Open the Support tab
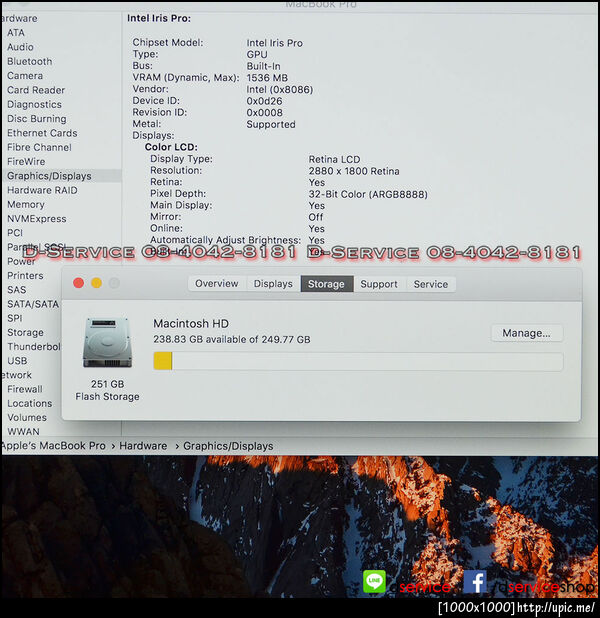The image size is (600, 618). pyautogui.click(x=379, y=284)
